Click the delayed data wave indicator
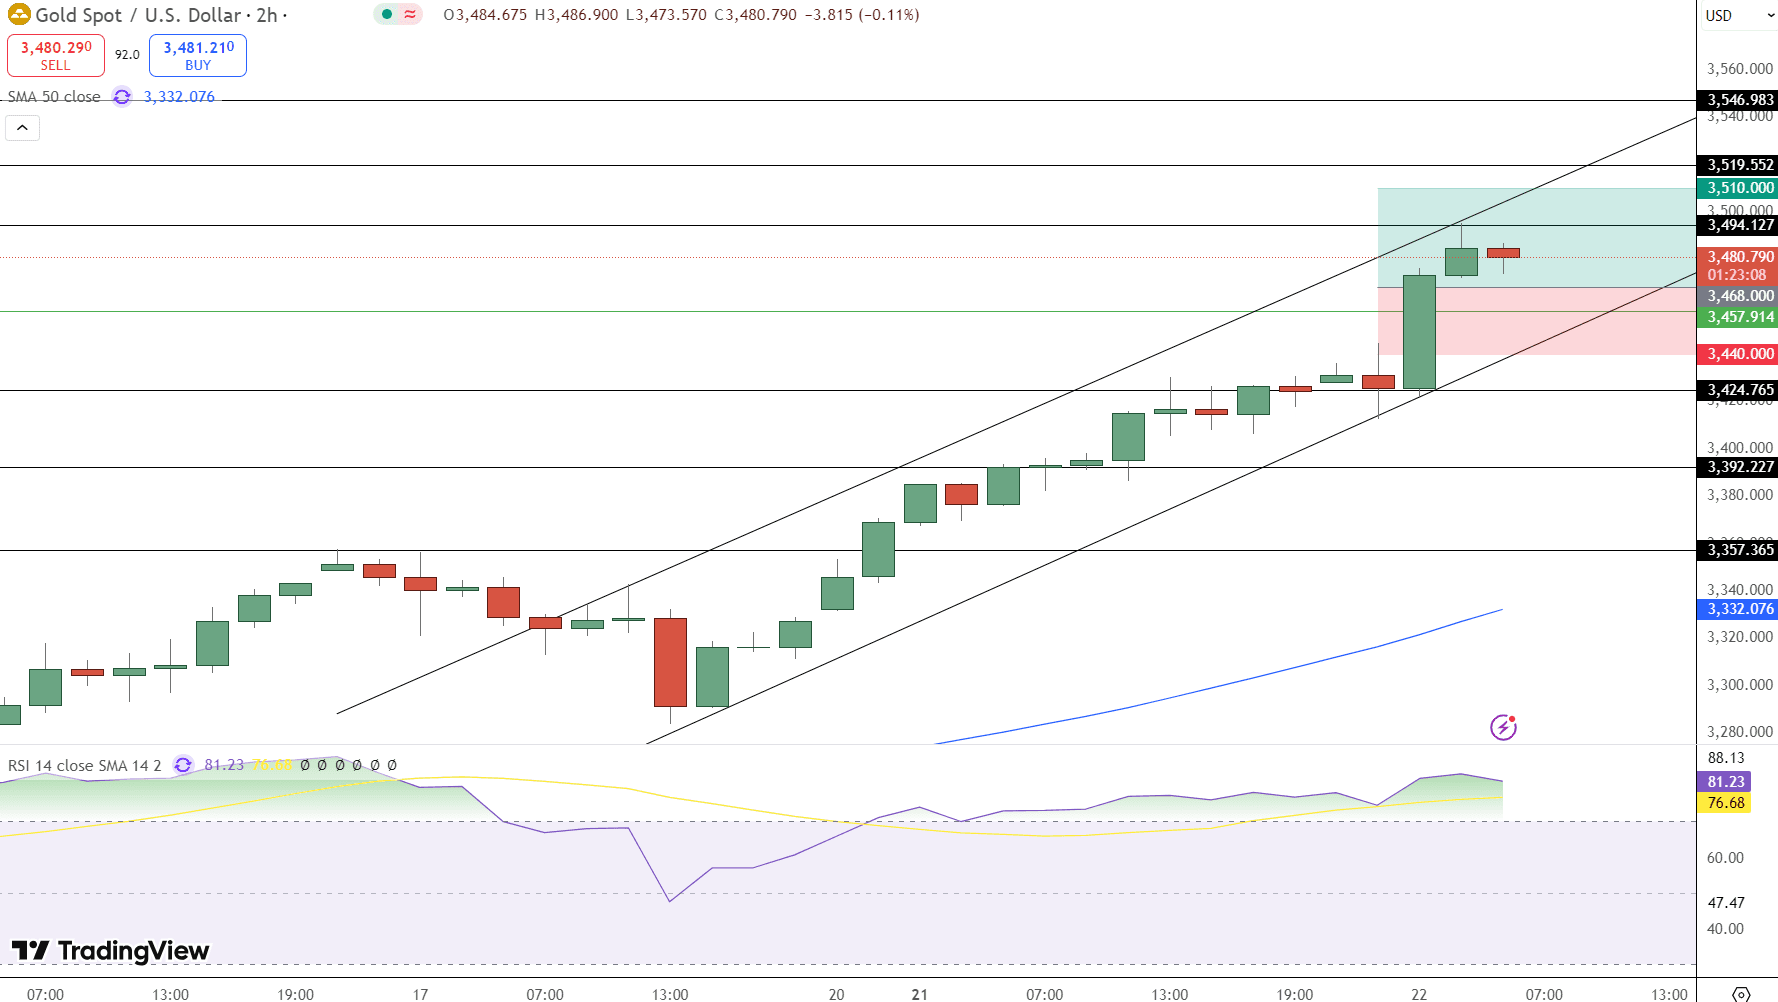Image resolution: width=1778 pixels, height=1002 pixels. pos(410,15)
